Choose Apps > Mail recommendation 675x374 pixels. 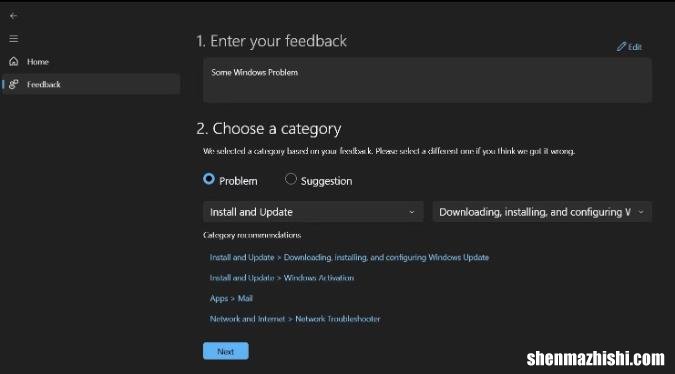[x=231, y=298]
